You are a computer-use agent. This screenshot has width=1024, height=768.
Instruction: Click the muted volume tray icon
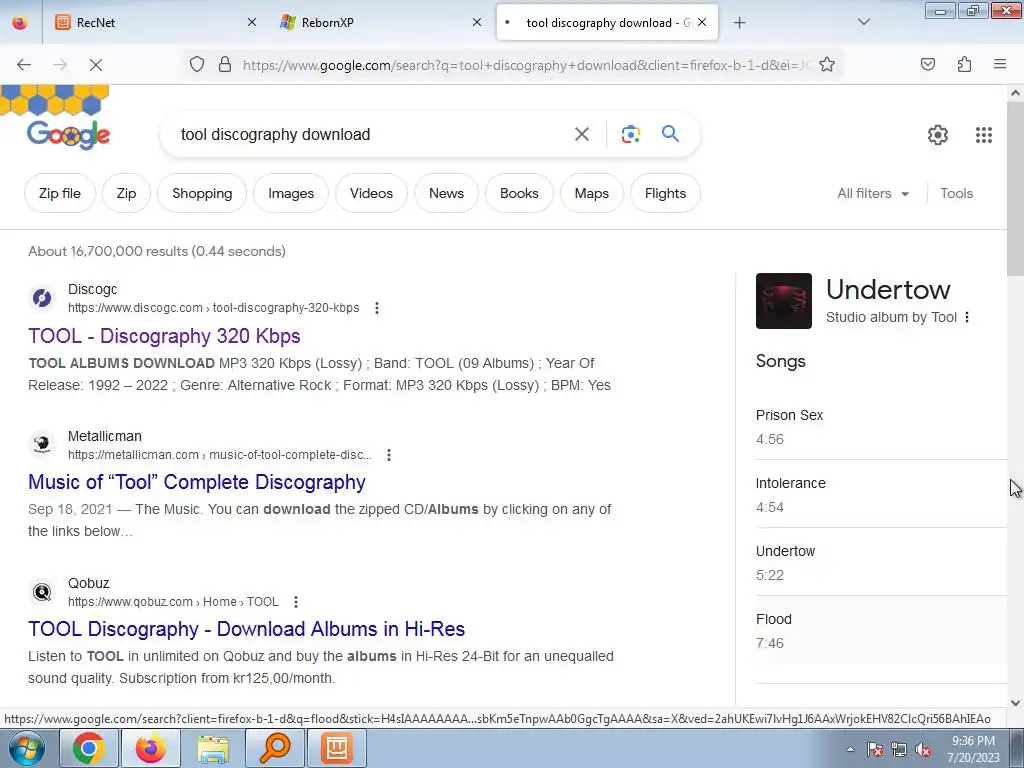[x=923, y=750]
